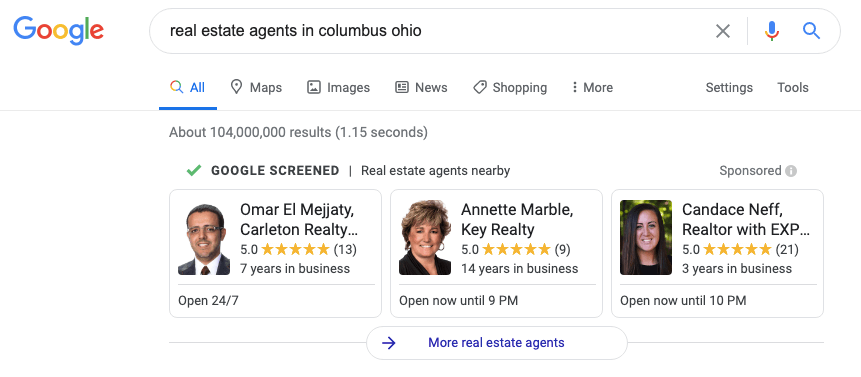Open the News tab
Image resolution: width=861 pixels, height=377 pixels.
pos(421,87)
